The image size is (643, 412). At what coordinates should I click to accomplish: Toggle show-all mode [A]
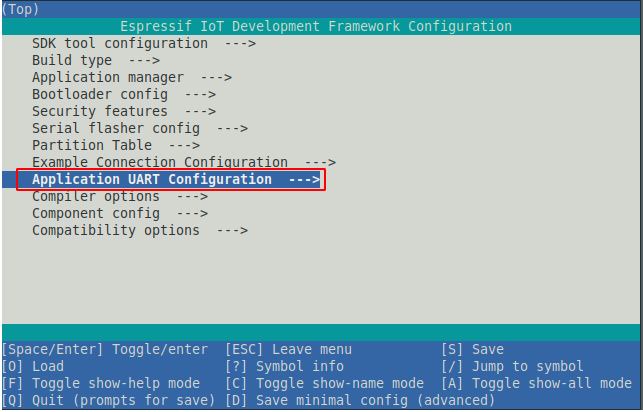[x=536, y=383]
